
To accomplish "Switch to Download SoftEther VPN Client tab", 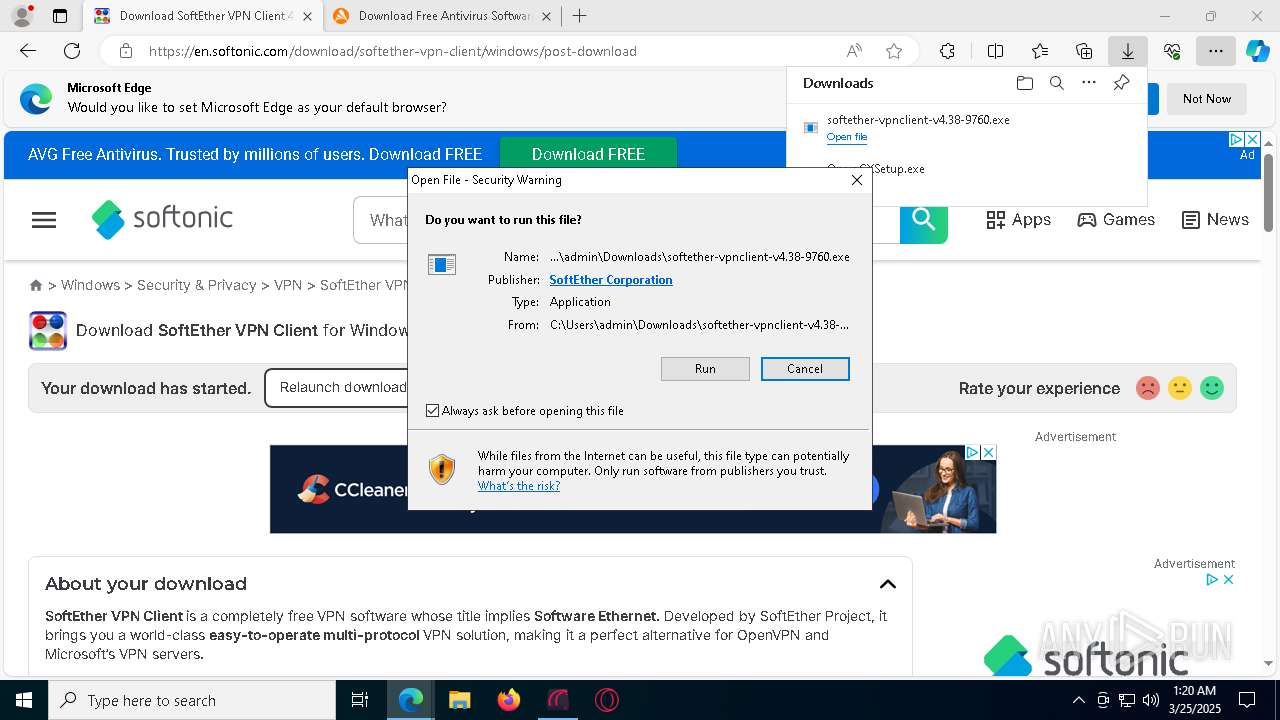I will pos(202,16).
